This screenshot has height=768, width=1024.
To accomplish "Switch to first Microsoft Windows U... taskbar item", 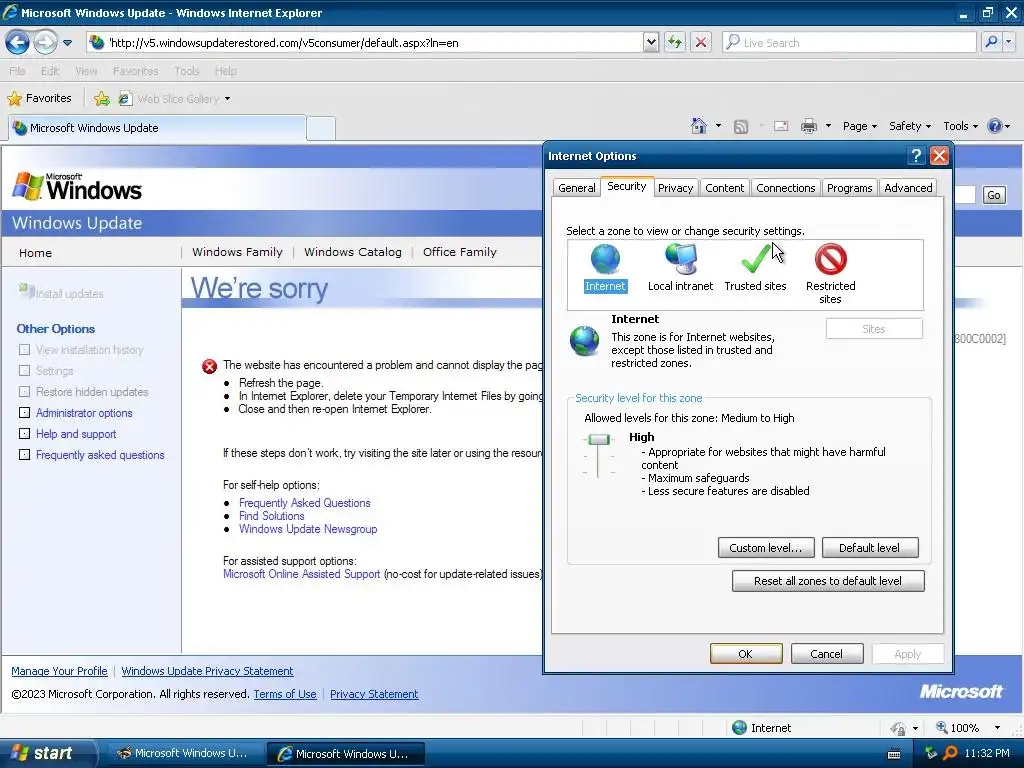I will click(x=184, y=753).
